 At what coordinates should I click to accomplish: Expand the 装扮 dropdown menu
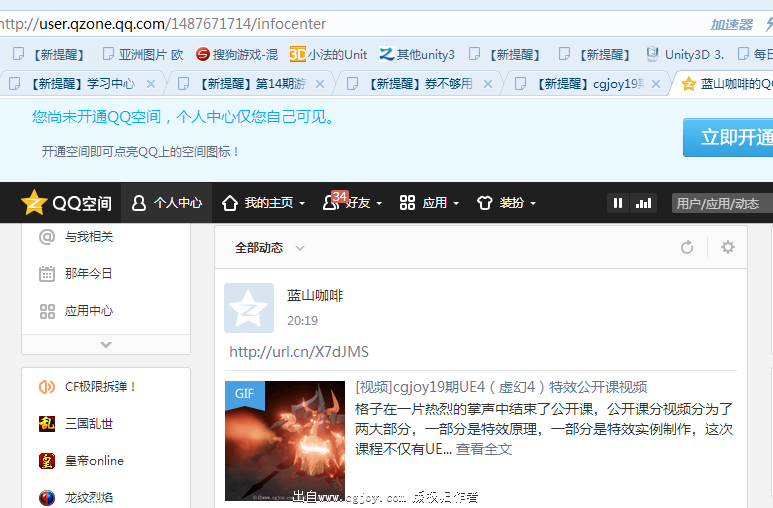point(506,203)
